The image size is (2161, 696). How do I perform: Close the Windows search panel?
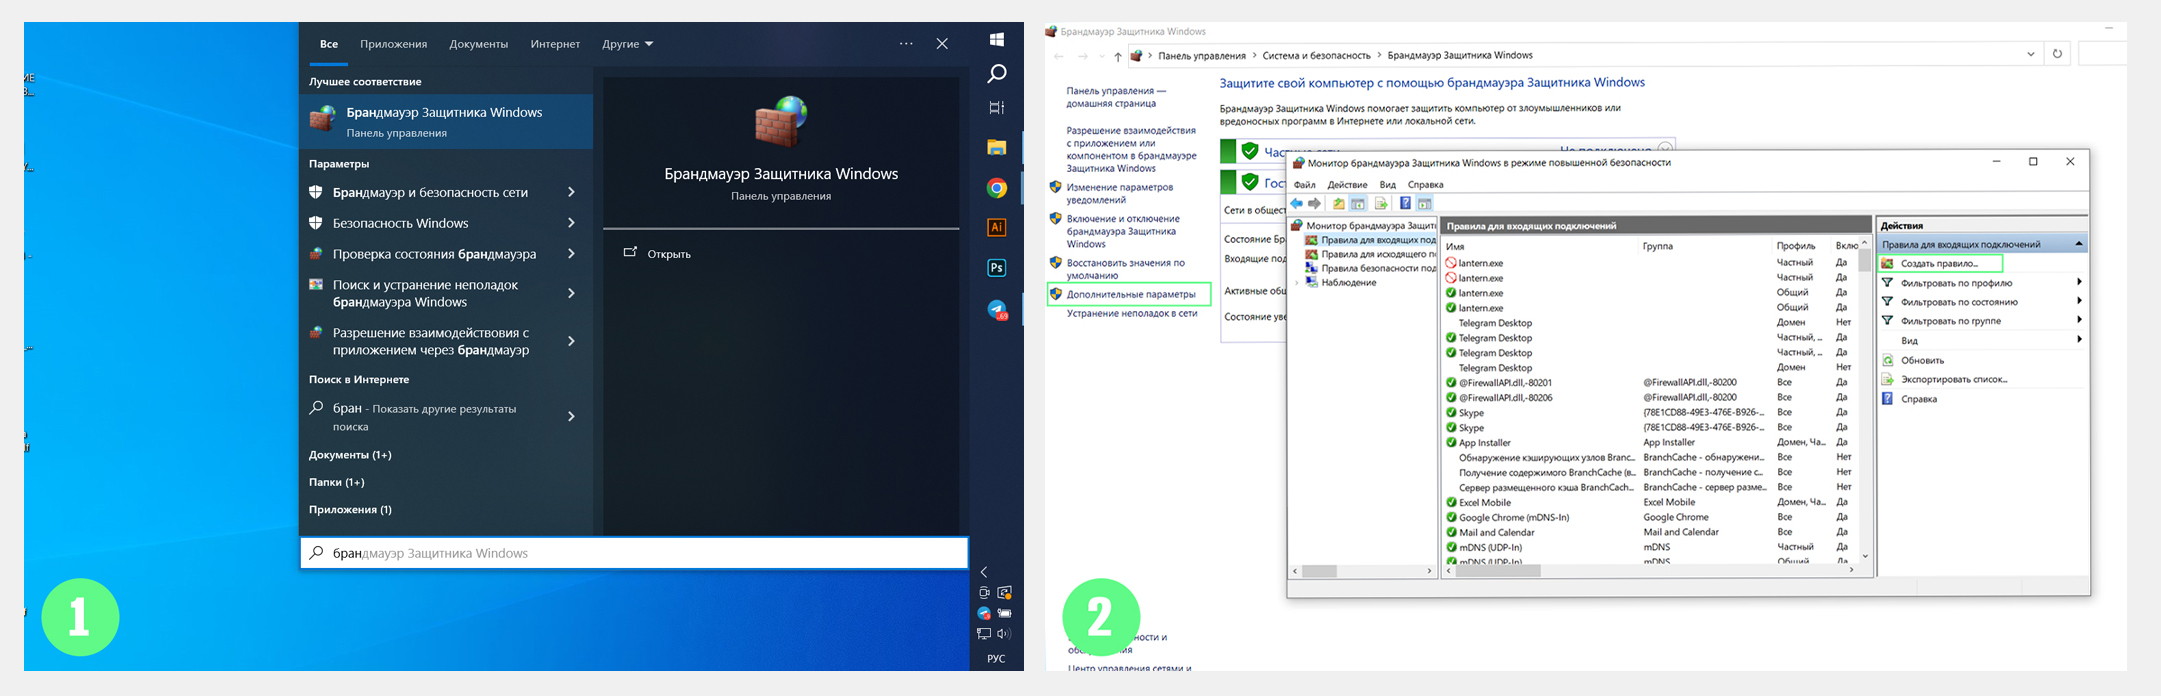click(942, 44)
